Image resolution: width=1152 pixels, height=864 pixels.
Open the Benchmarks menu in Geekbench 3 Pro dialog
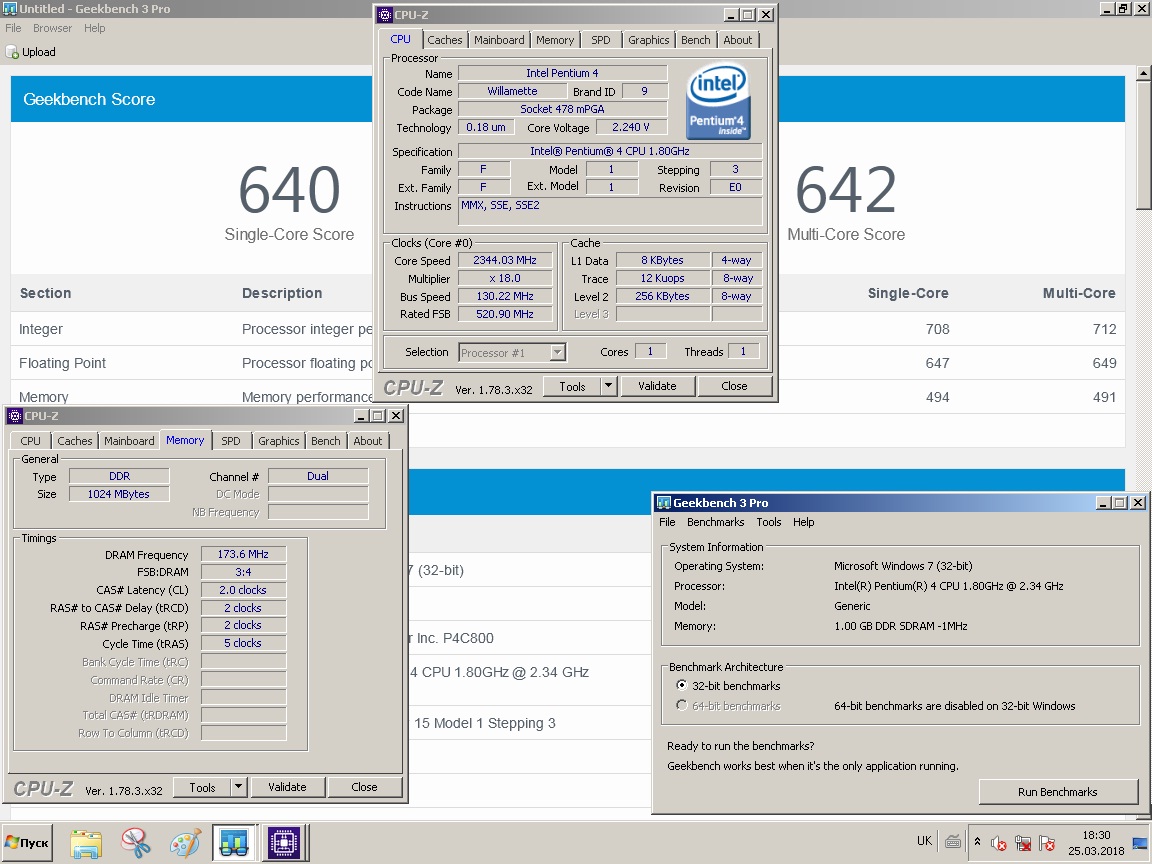pyautogui.click(x=715, y=522)
